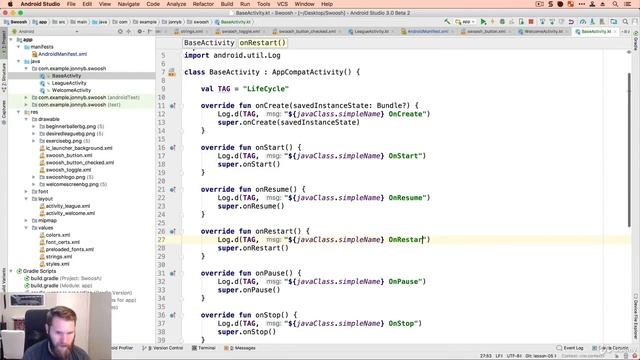Open Search Everywhere magnifier in the toolbar

625,22
